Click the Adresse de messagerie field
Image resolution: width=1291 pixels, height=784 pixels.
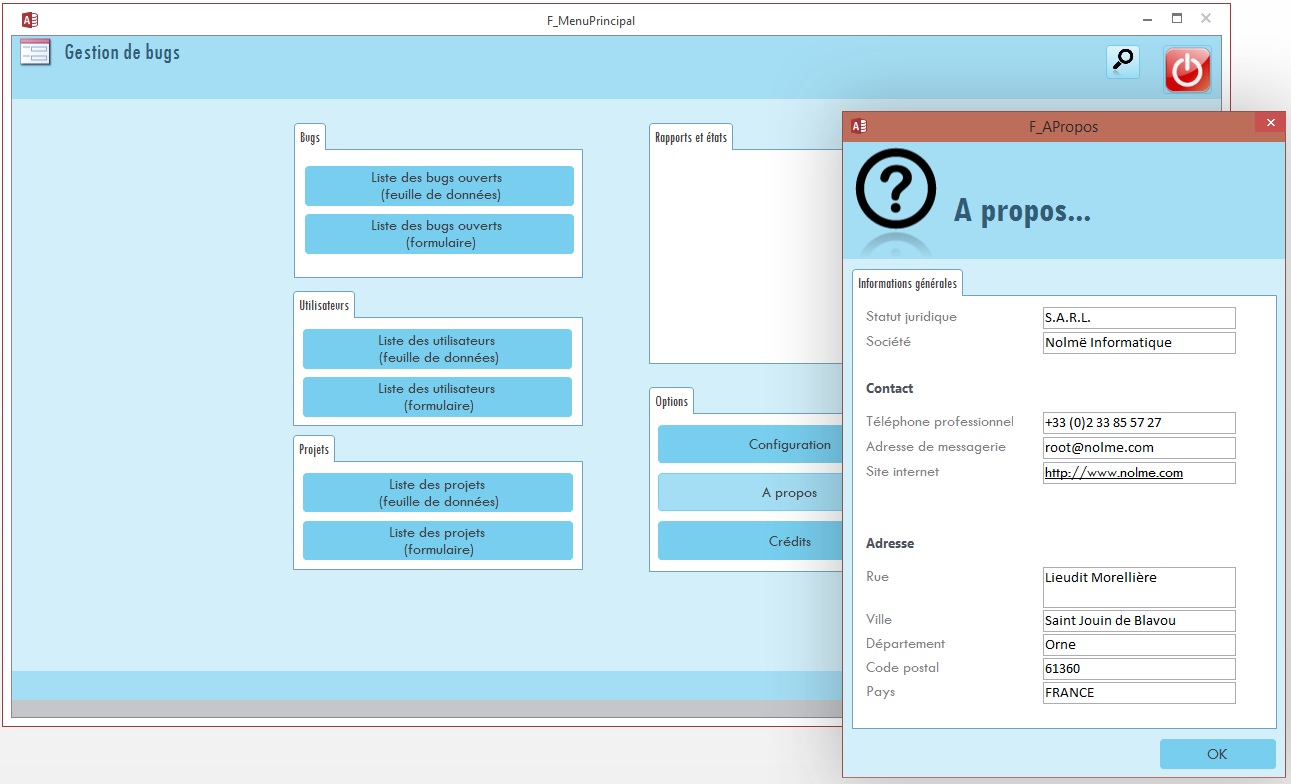pos(1139,448)
